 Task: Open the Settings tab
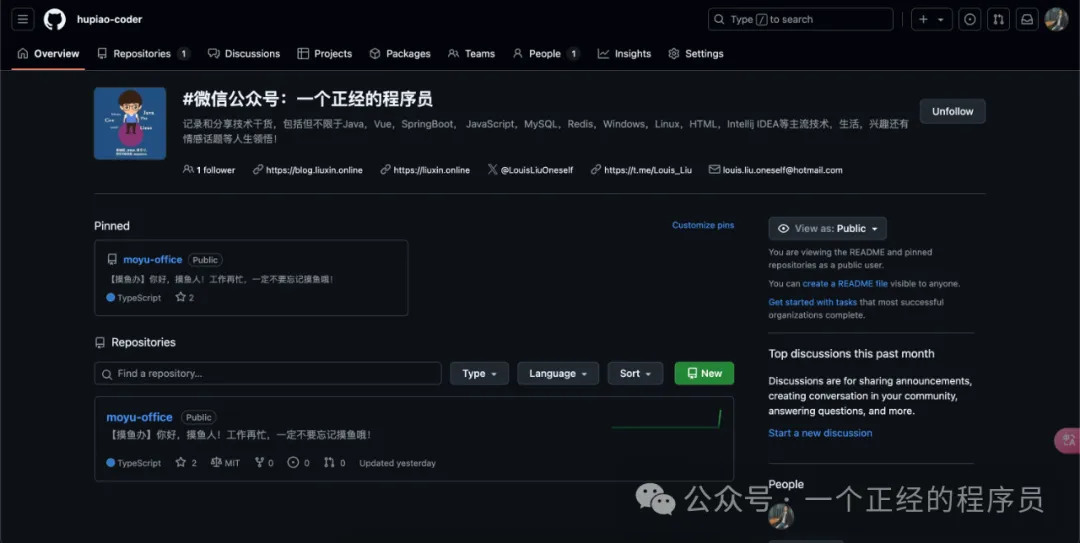point(696,54)
